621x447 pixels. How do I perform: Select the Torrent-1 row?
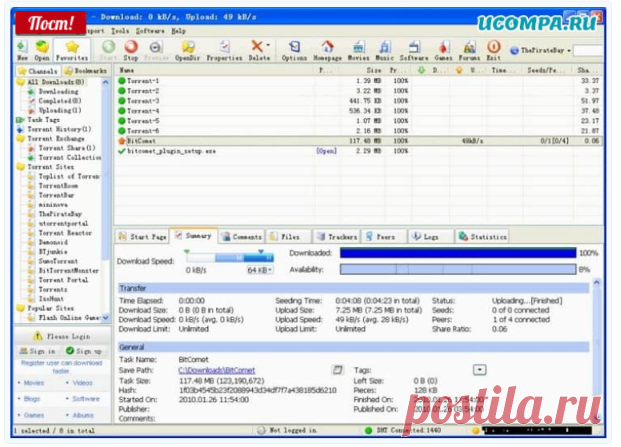(358, 81)
